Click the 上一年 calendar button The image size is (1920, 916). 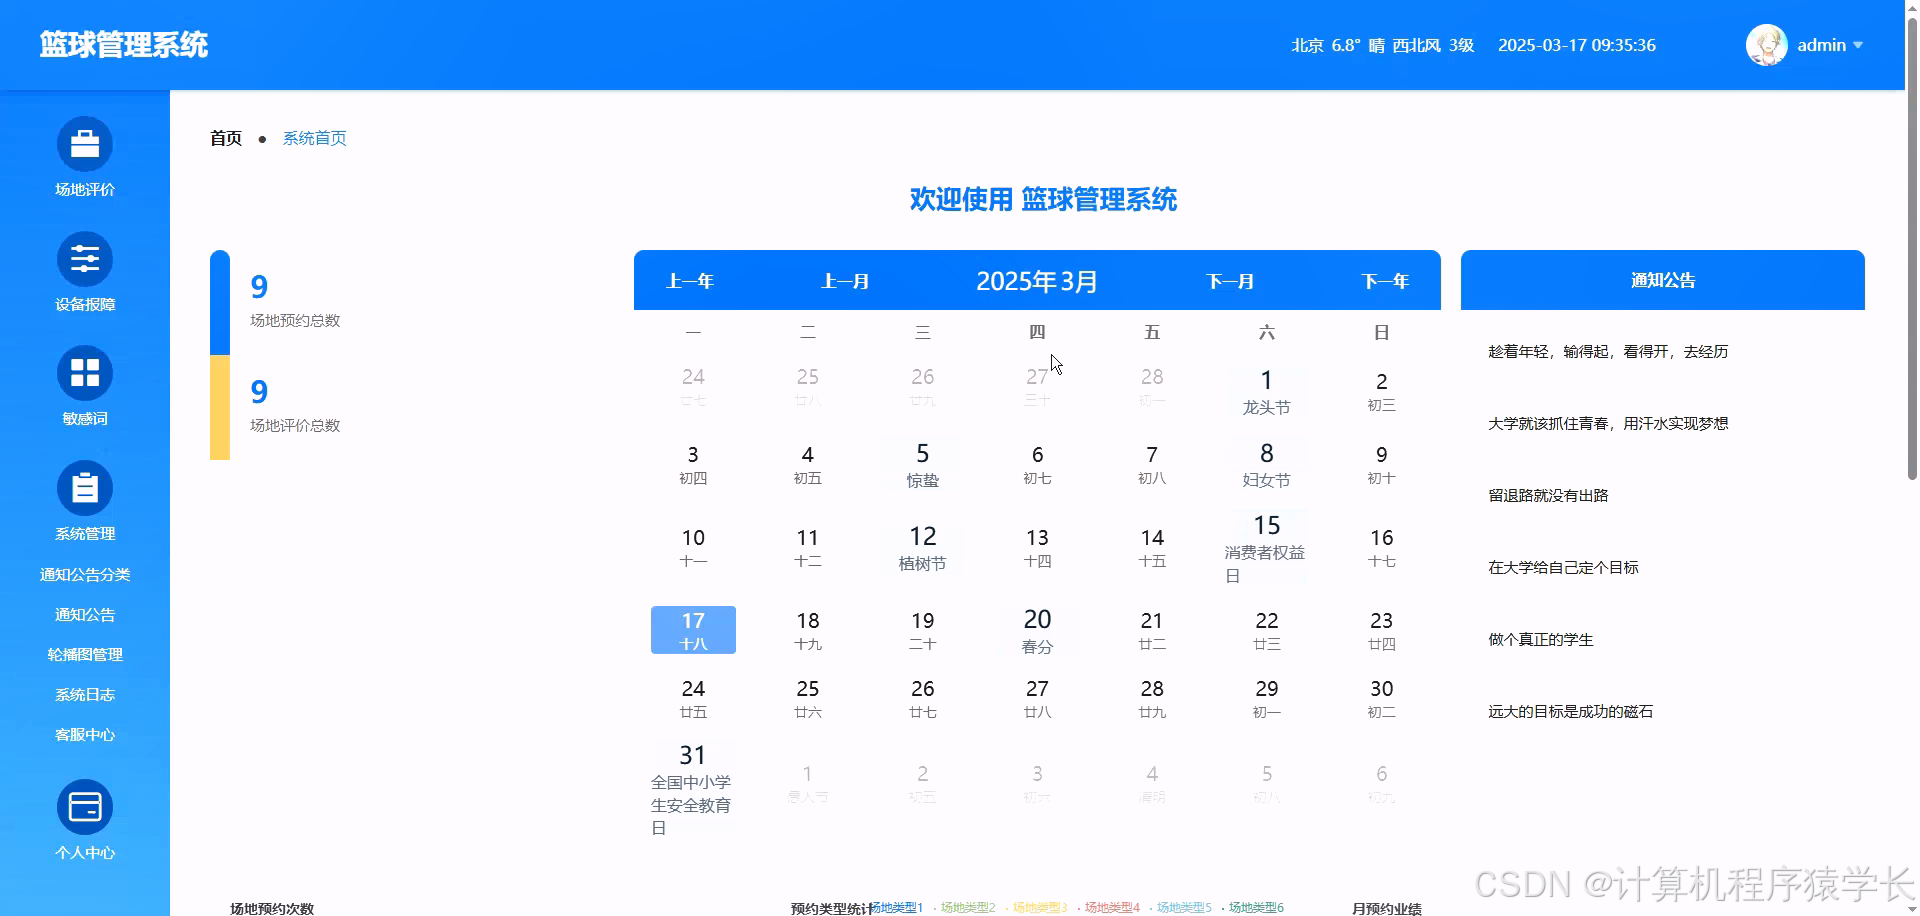pyautogui.click(x=690, y=281)
